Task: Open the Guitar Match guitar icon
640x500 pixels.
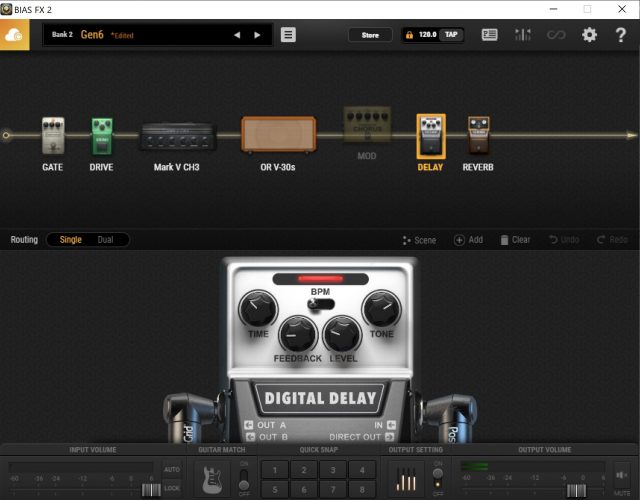Action: pos(212,479)
